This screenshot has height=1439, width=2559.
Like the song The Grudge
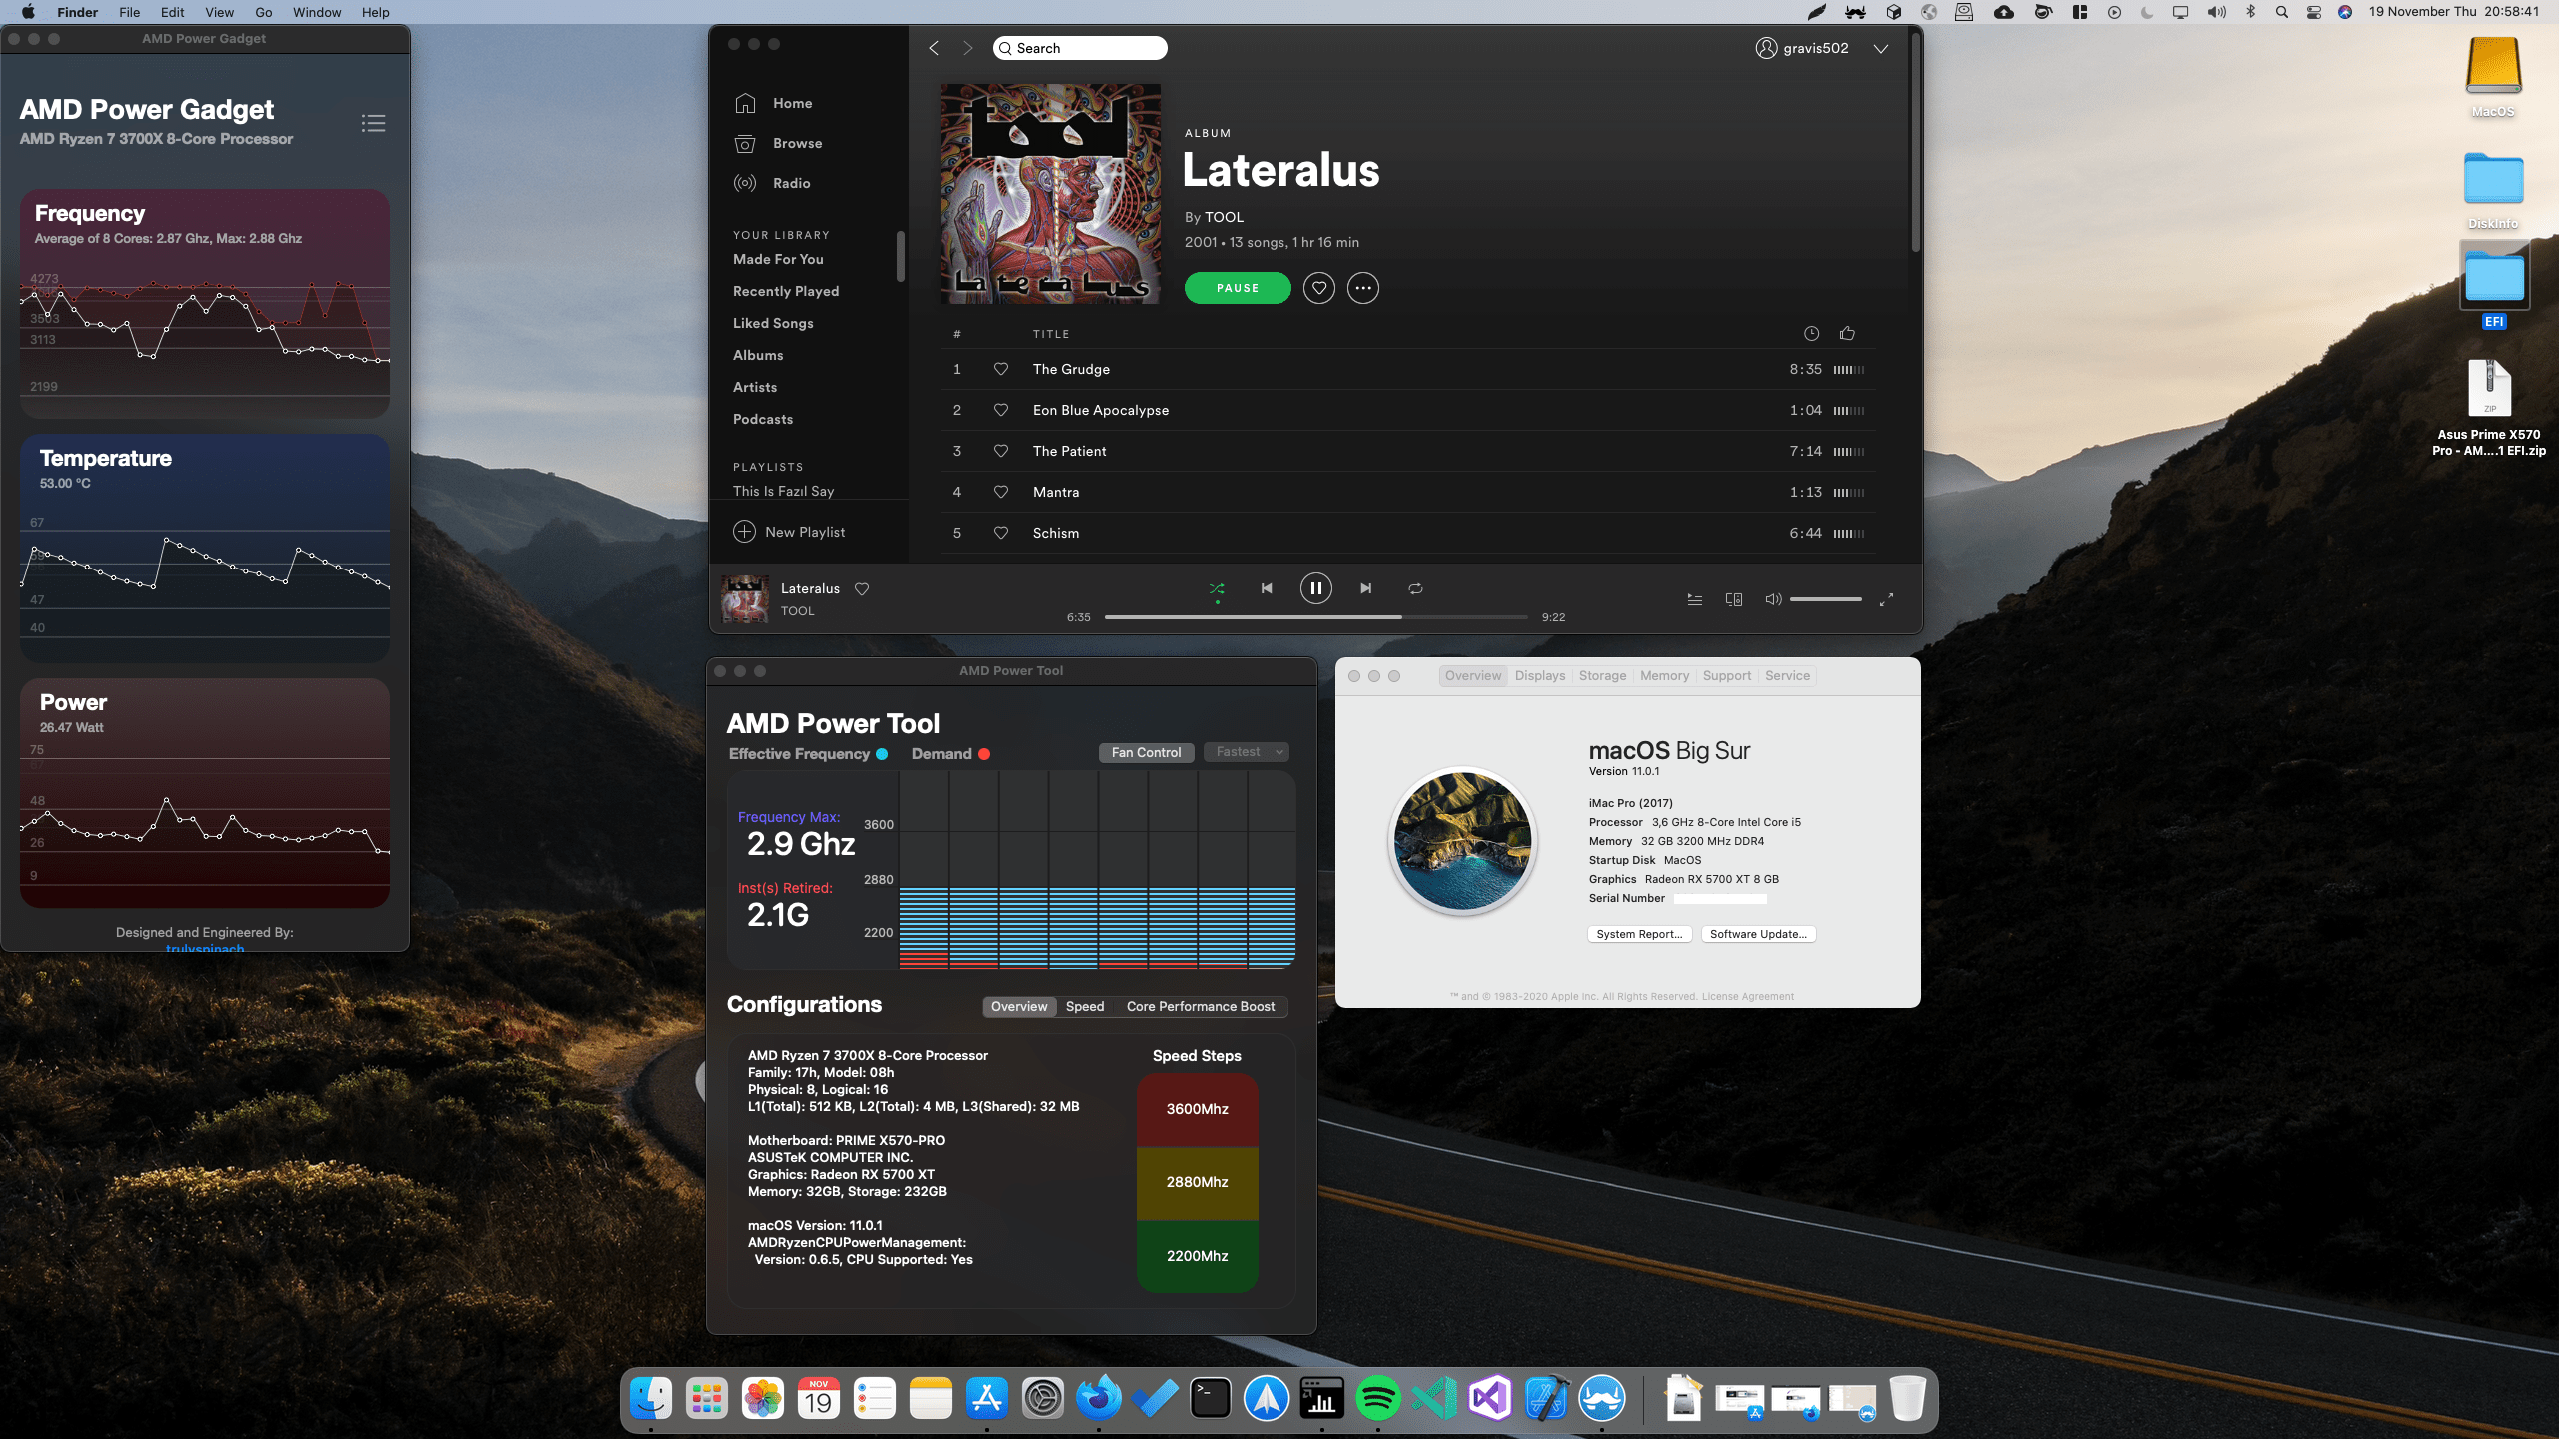[1001, 369]
